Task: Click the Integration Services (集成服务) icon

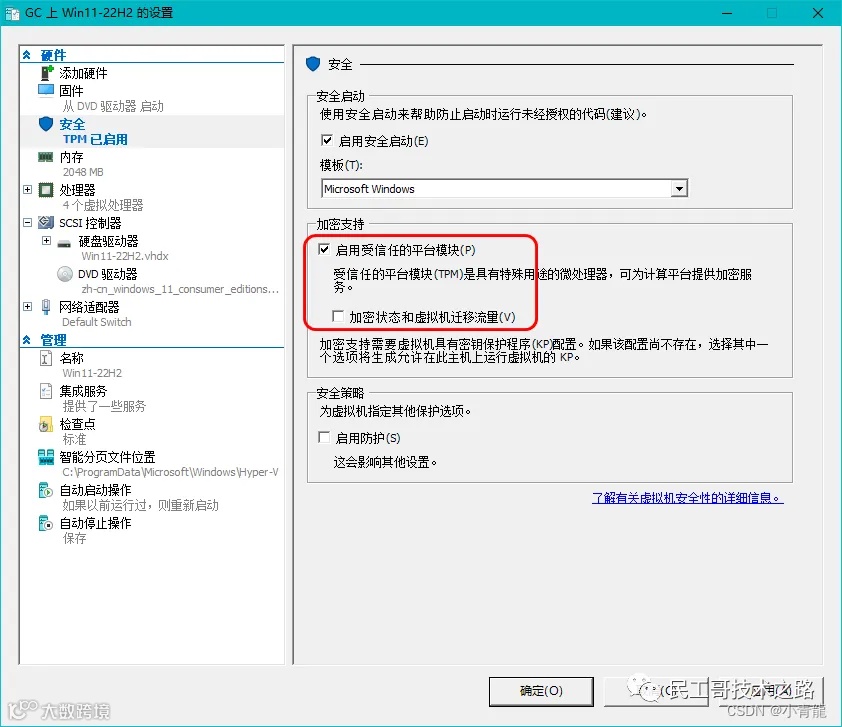Action: coord(46,391)
